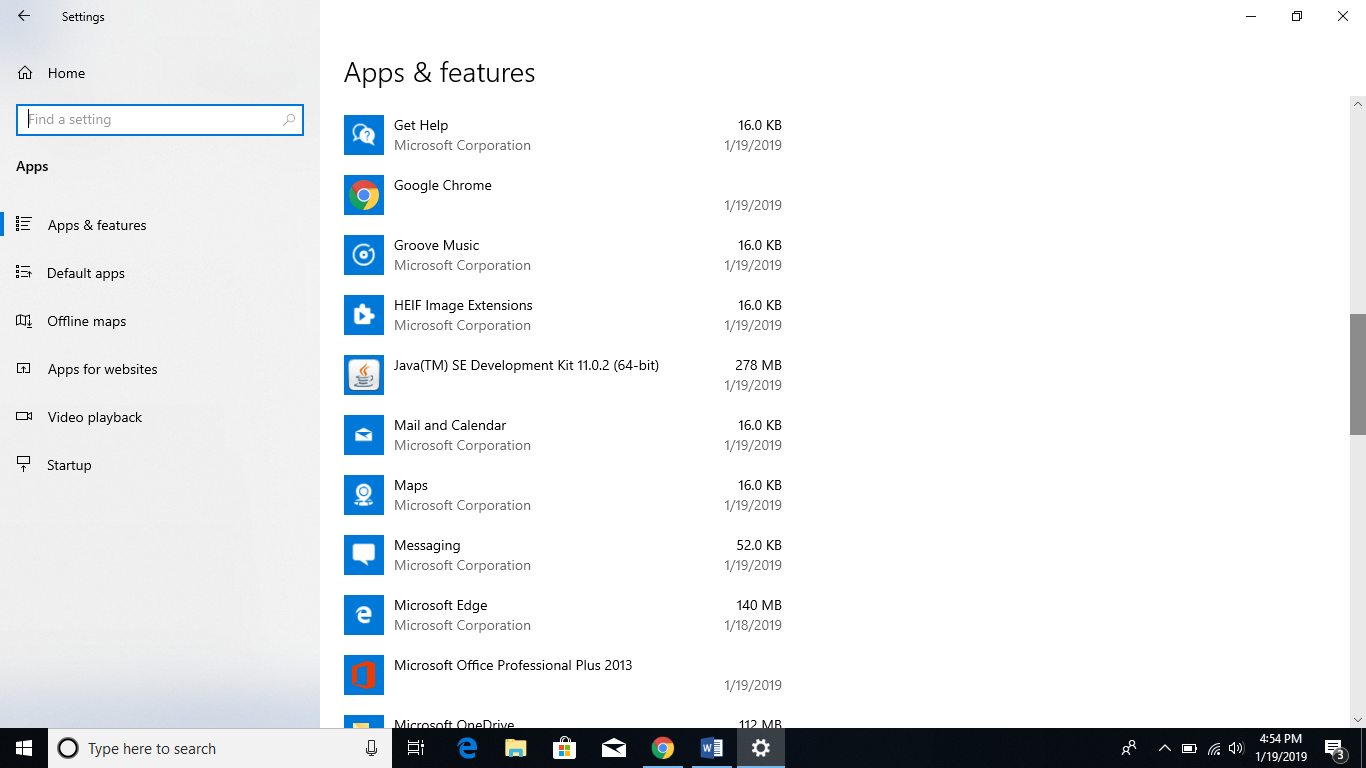Click the notifications icon in the system tray
This screenshot has height=768, width=1366.
click(1333, 748)
